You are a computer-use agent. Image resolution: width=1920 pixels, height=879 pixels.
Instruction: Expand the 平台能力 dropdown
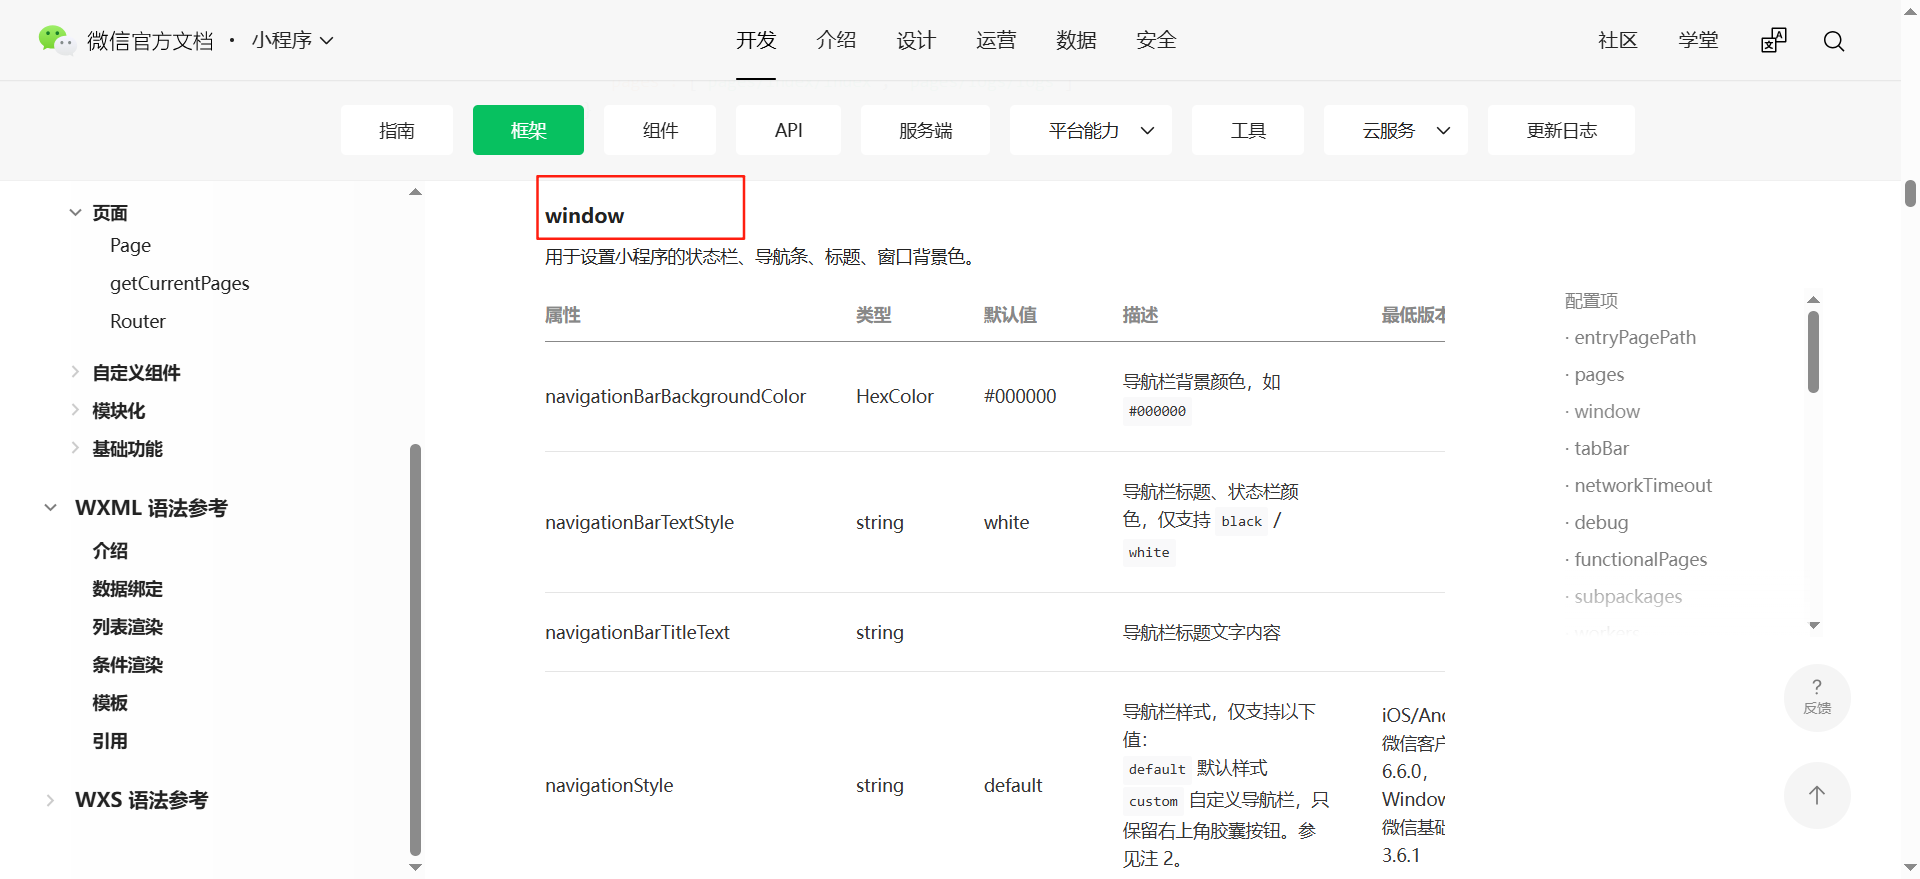(x=1090, y=130)
